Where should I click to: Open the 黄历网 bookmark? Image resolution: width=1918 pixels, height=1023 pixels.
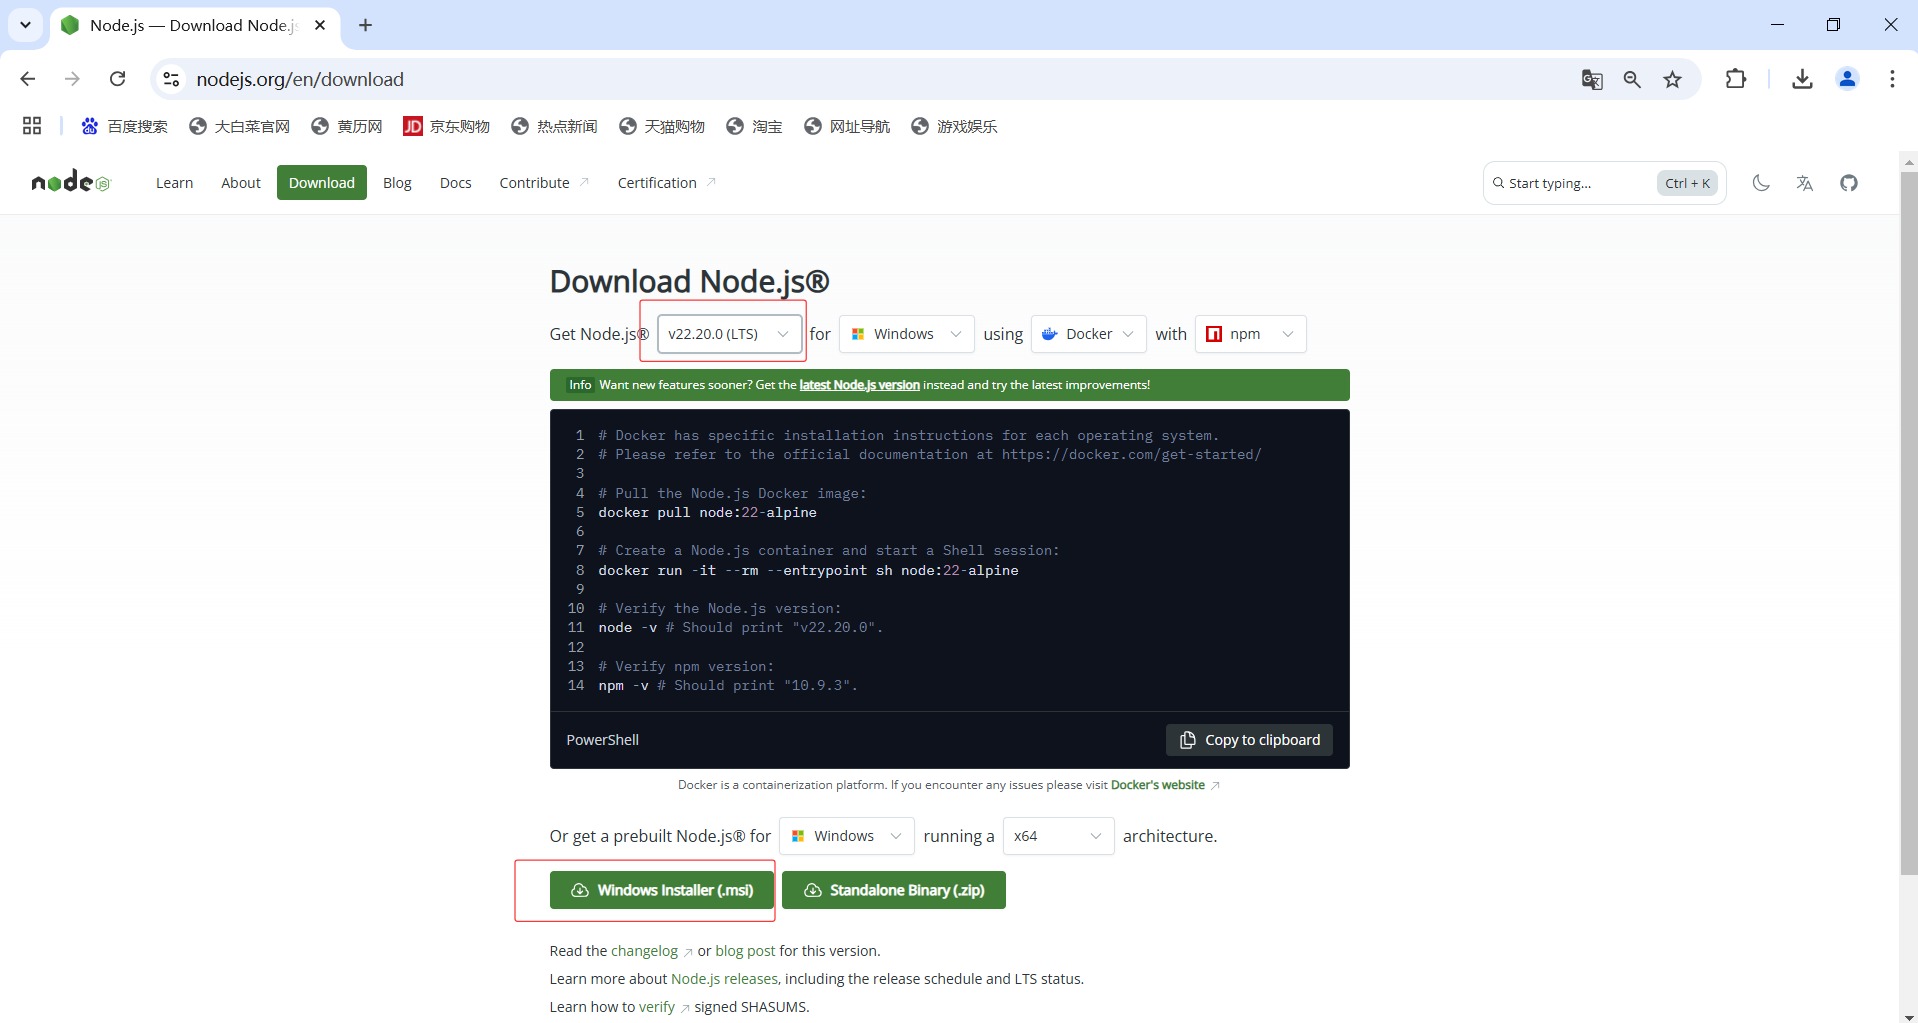click(x=347, y=126)
